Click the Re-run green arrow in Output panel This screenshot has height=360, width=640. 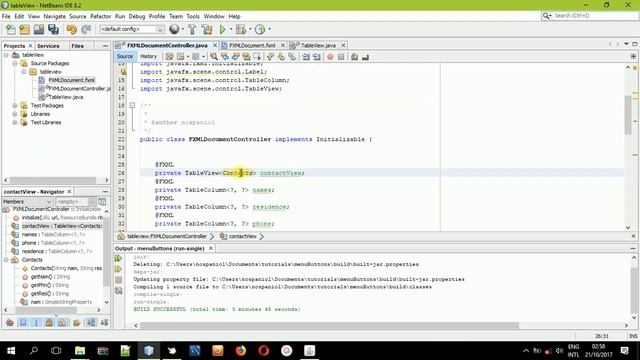click(x=118, y=258)
